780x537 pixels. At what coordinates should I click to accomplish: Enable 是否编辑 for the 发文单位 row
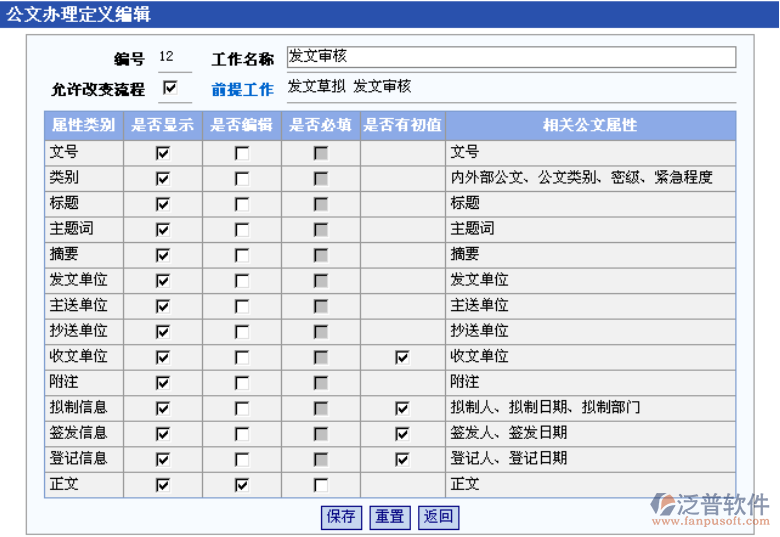tap(242, 281)
